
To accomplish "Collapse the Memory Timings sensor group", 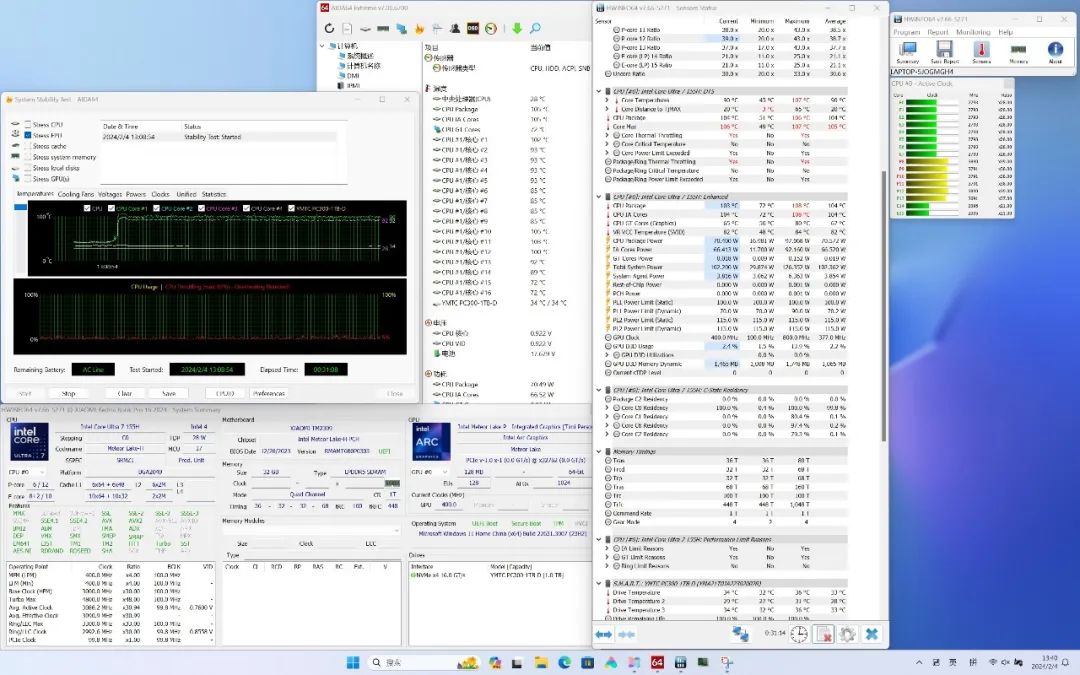I will tap(598, 452).
